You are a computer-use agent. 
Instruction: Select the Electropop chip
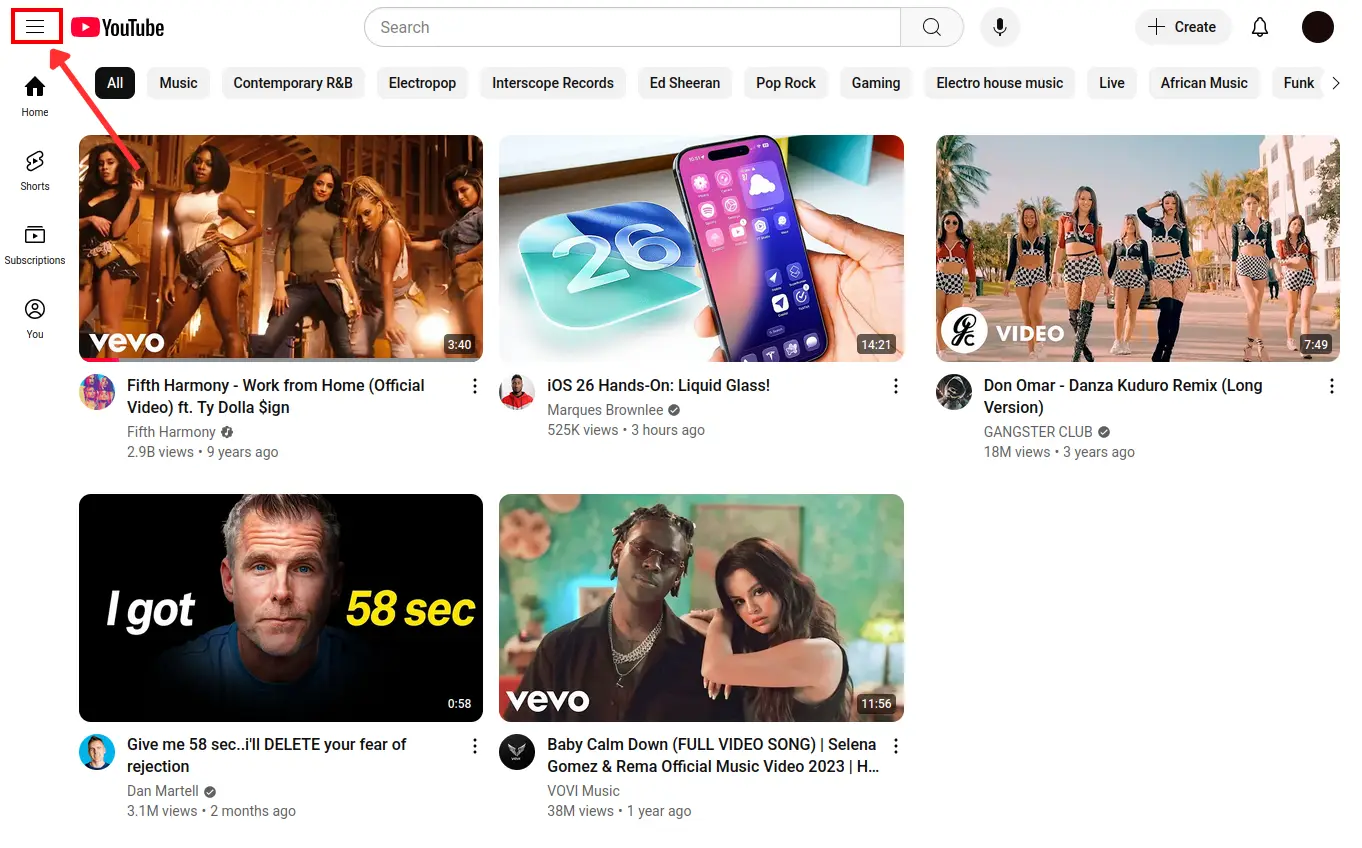pyautogui.click(x=422, y=83)
